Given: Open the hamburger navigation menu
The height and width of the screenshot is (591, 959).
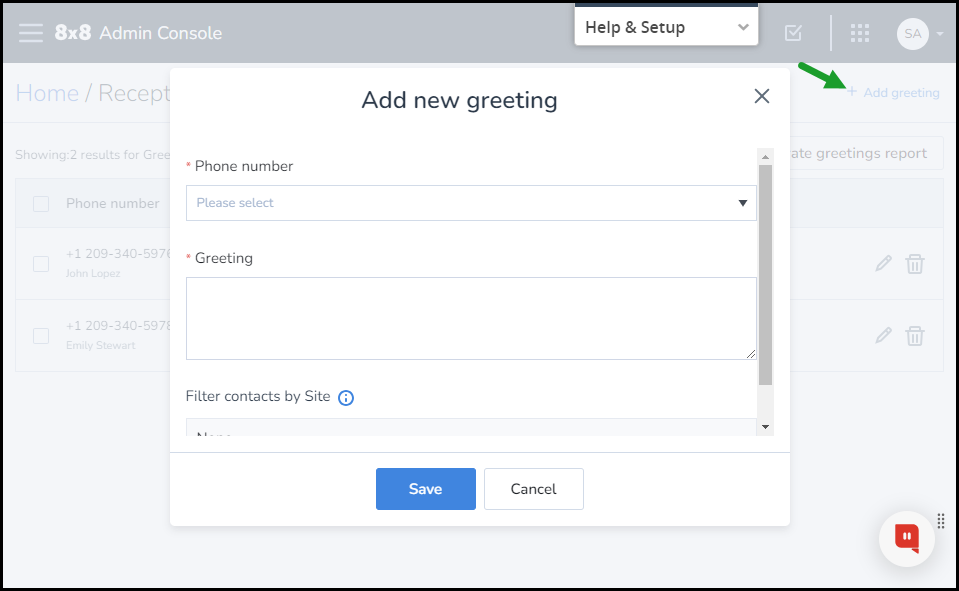Looking at the screenshot, I should [x=31, y=33].
